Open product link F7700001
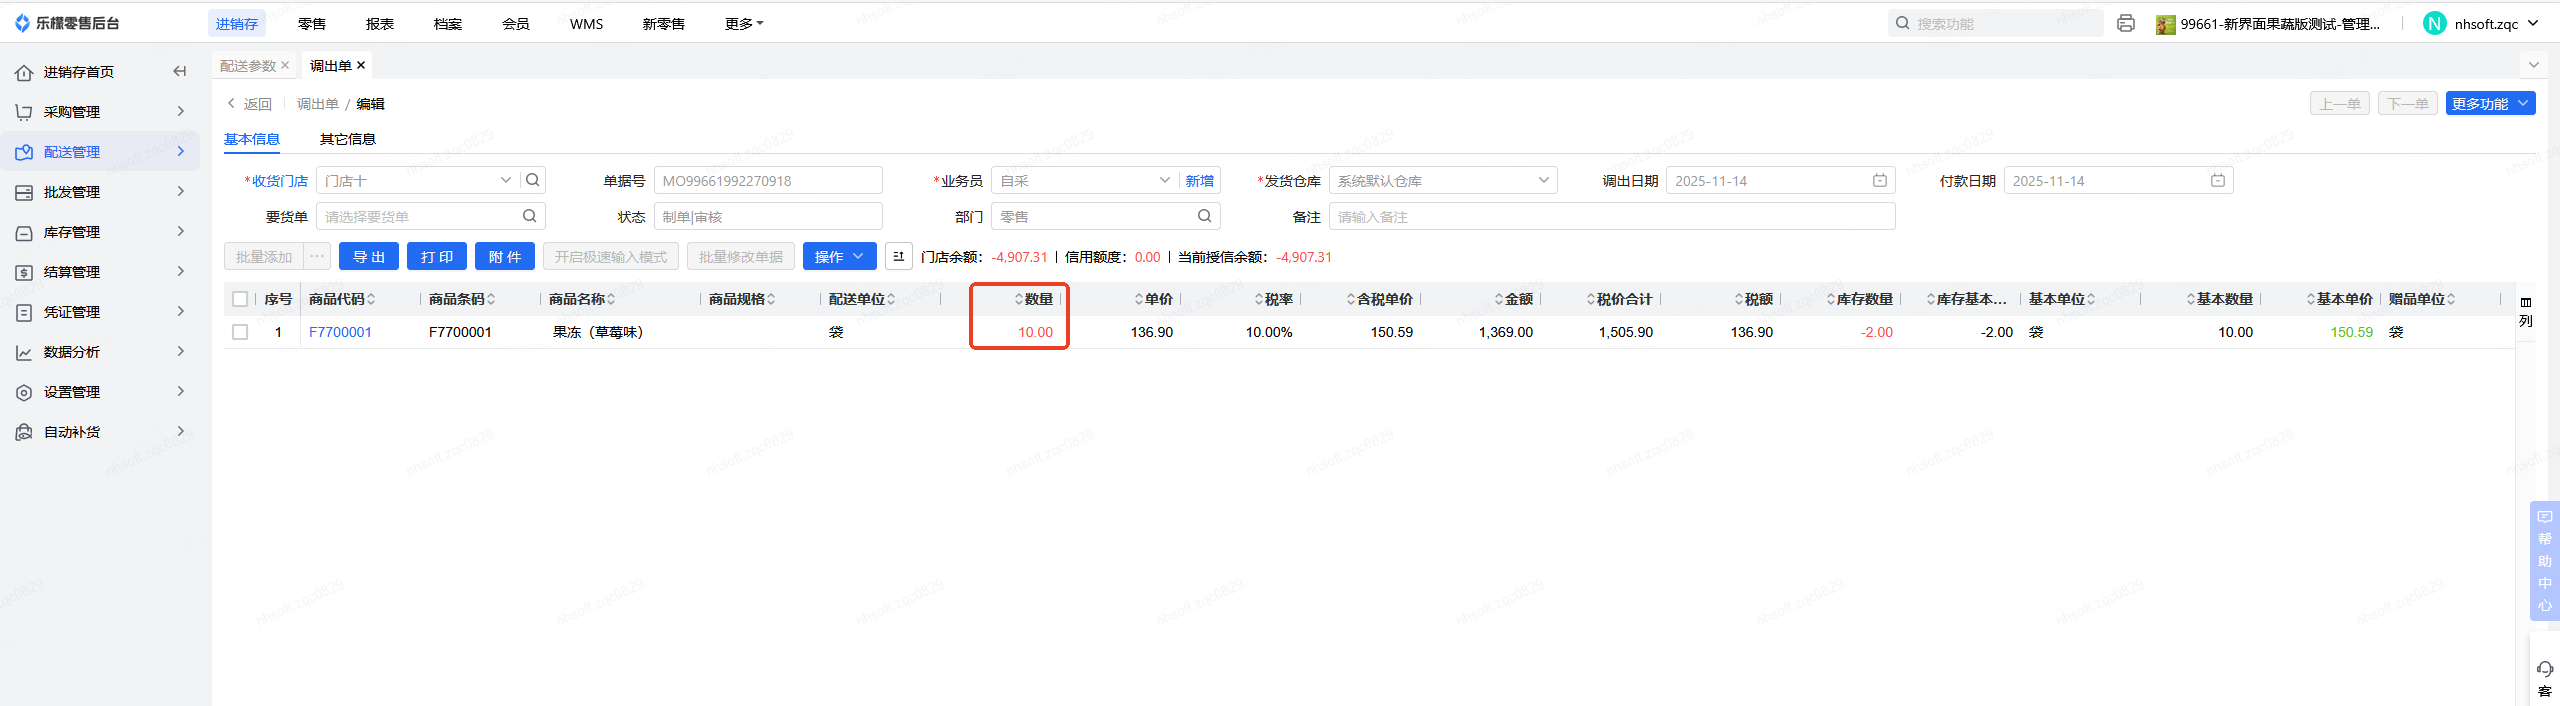Screen dimensions: 2560x706 pyautogui.click(x=340, y=332)
